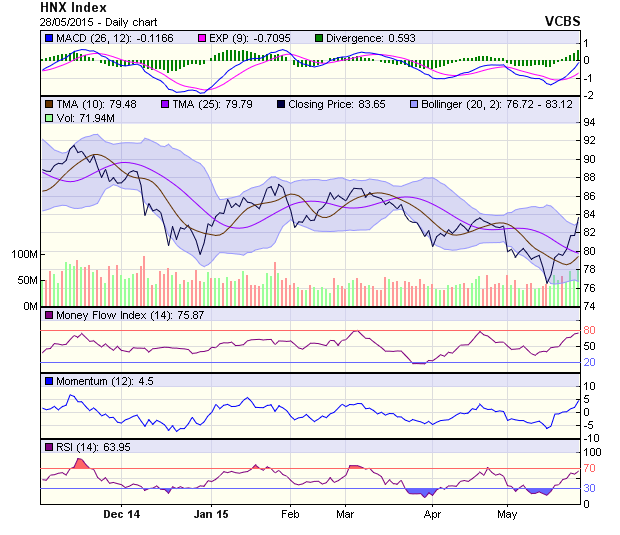620x535 pixels.
Task: Click the RSI (14) legend swatch
Action: [49, 446]
